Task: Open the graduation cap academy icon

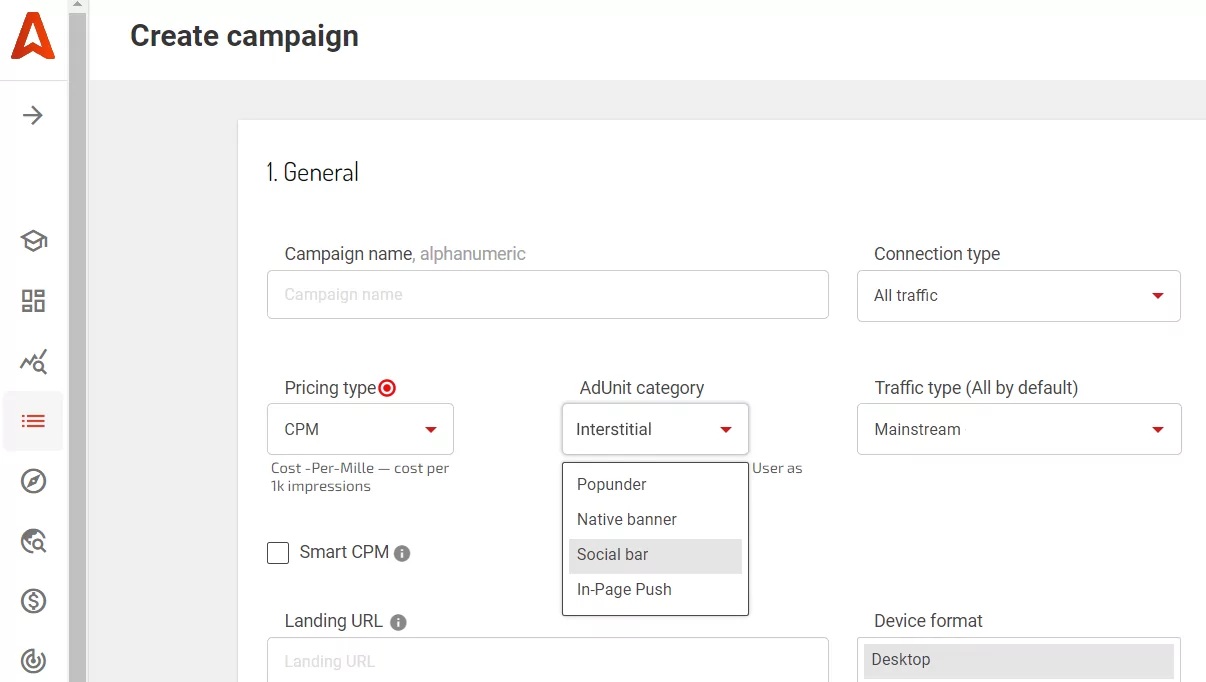Action: pyautogui.click(x=33, y=241)
